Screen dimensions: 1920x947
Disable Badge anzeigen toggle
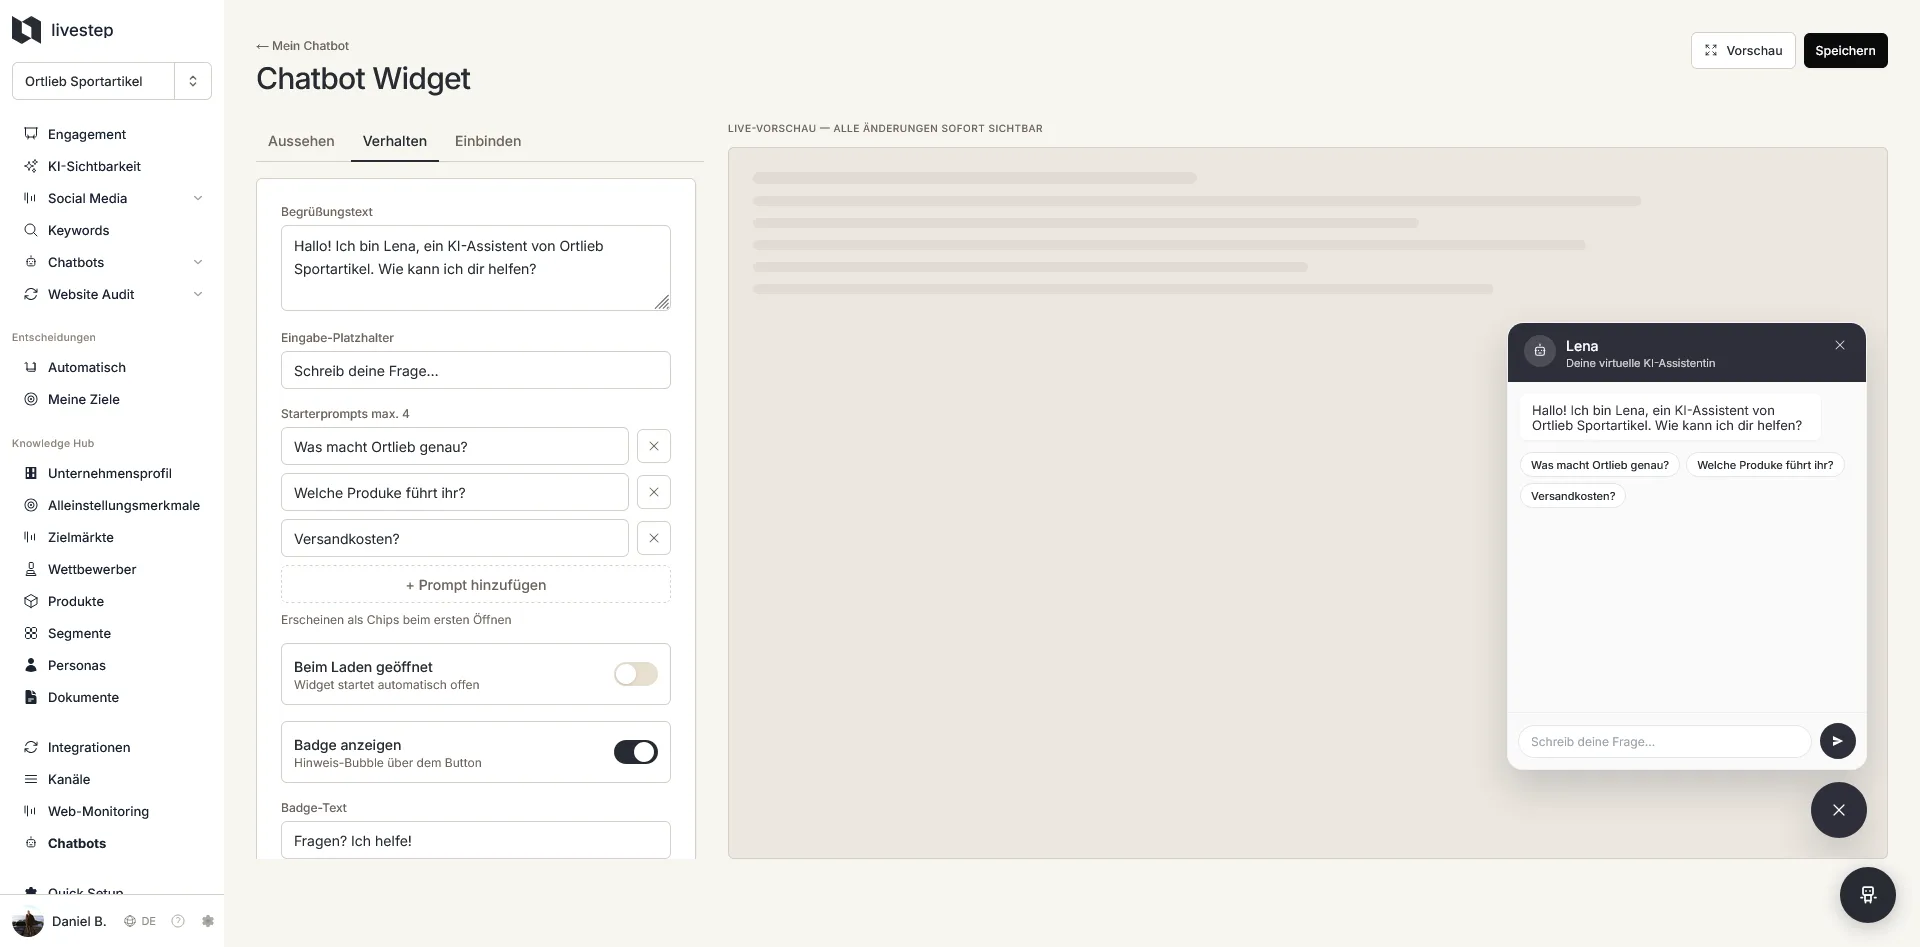(636, 752)
